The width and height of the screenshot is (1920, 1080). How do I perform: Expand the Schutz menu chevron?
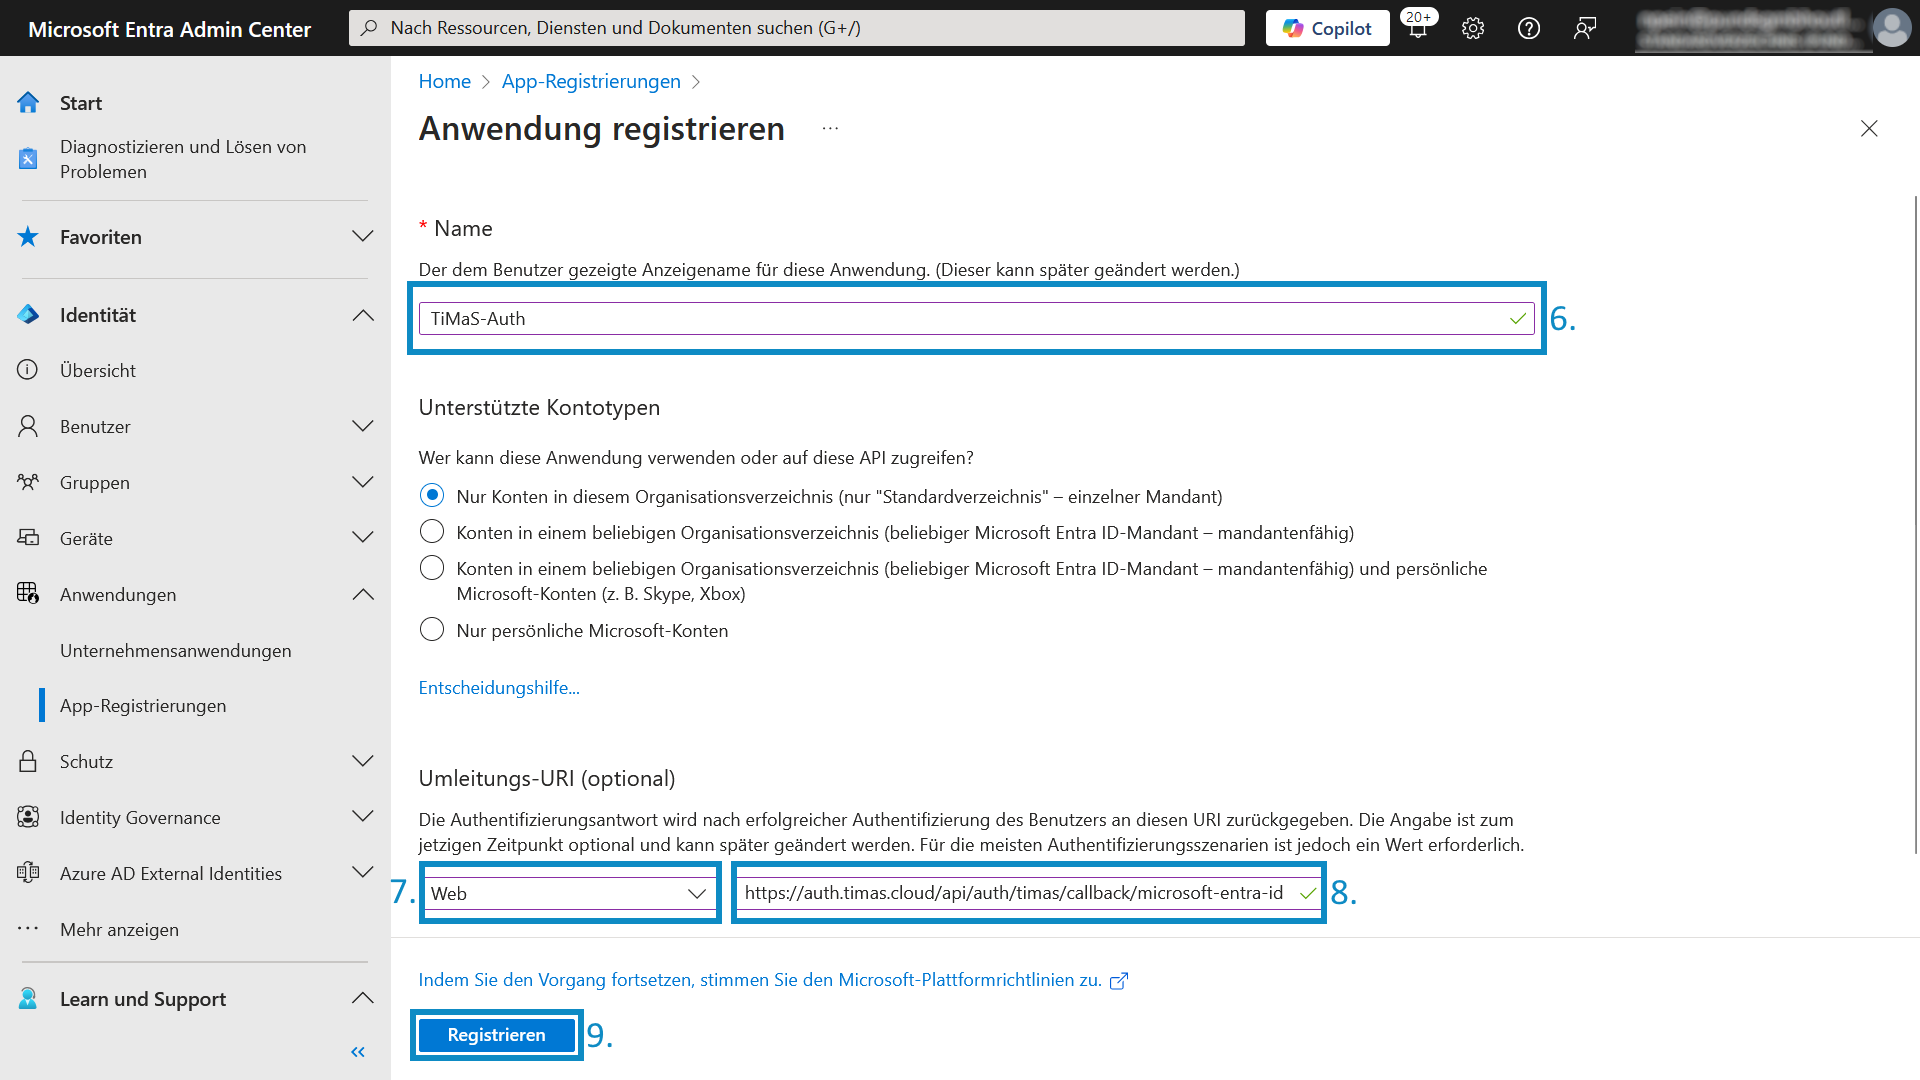tap(363, 761)
